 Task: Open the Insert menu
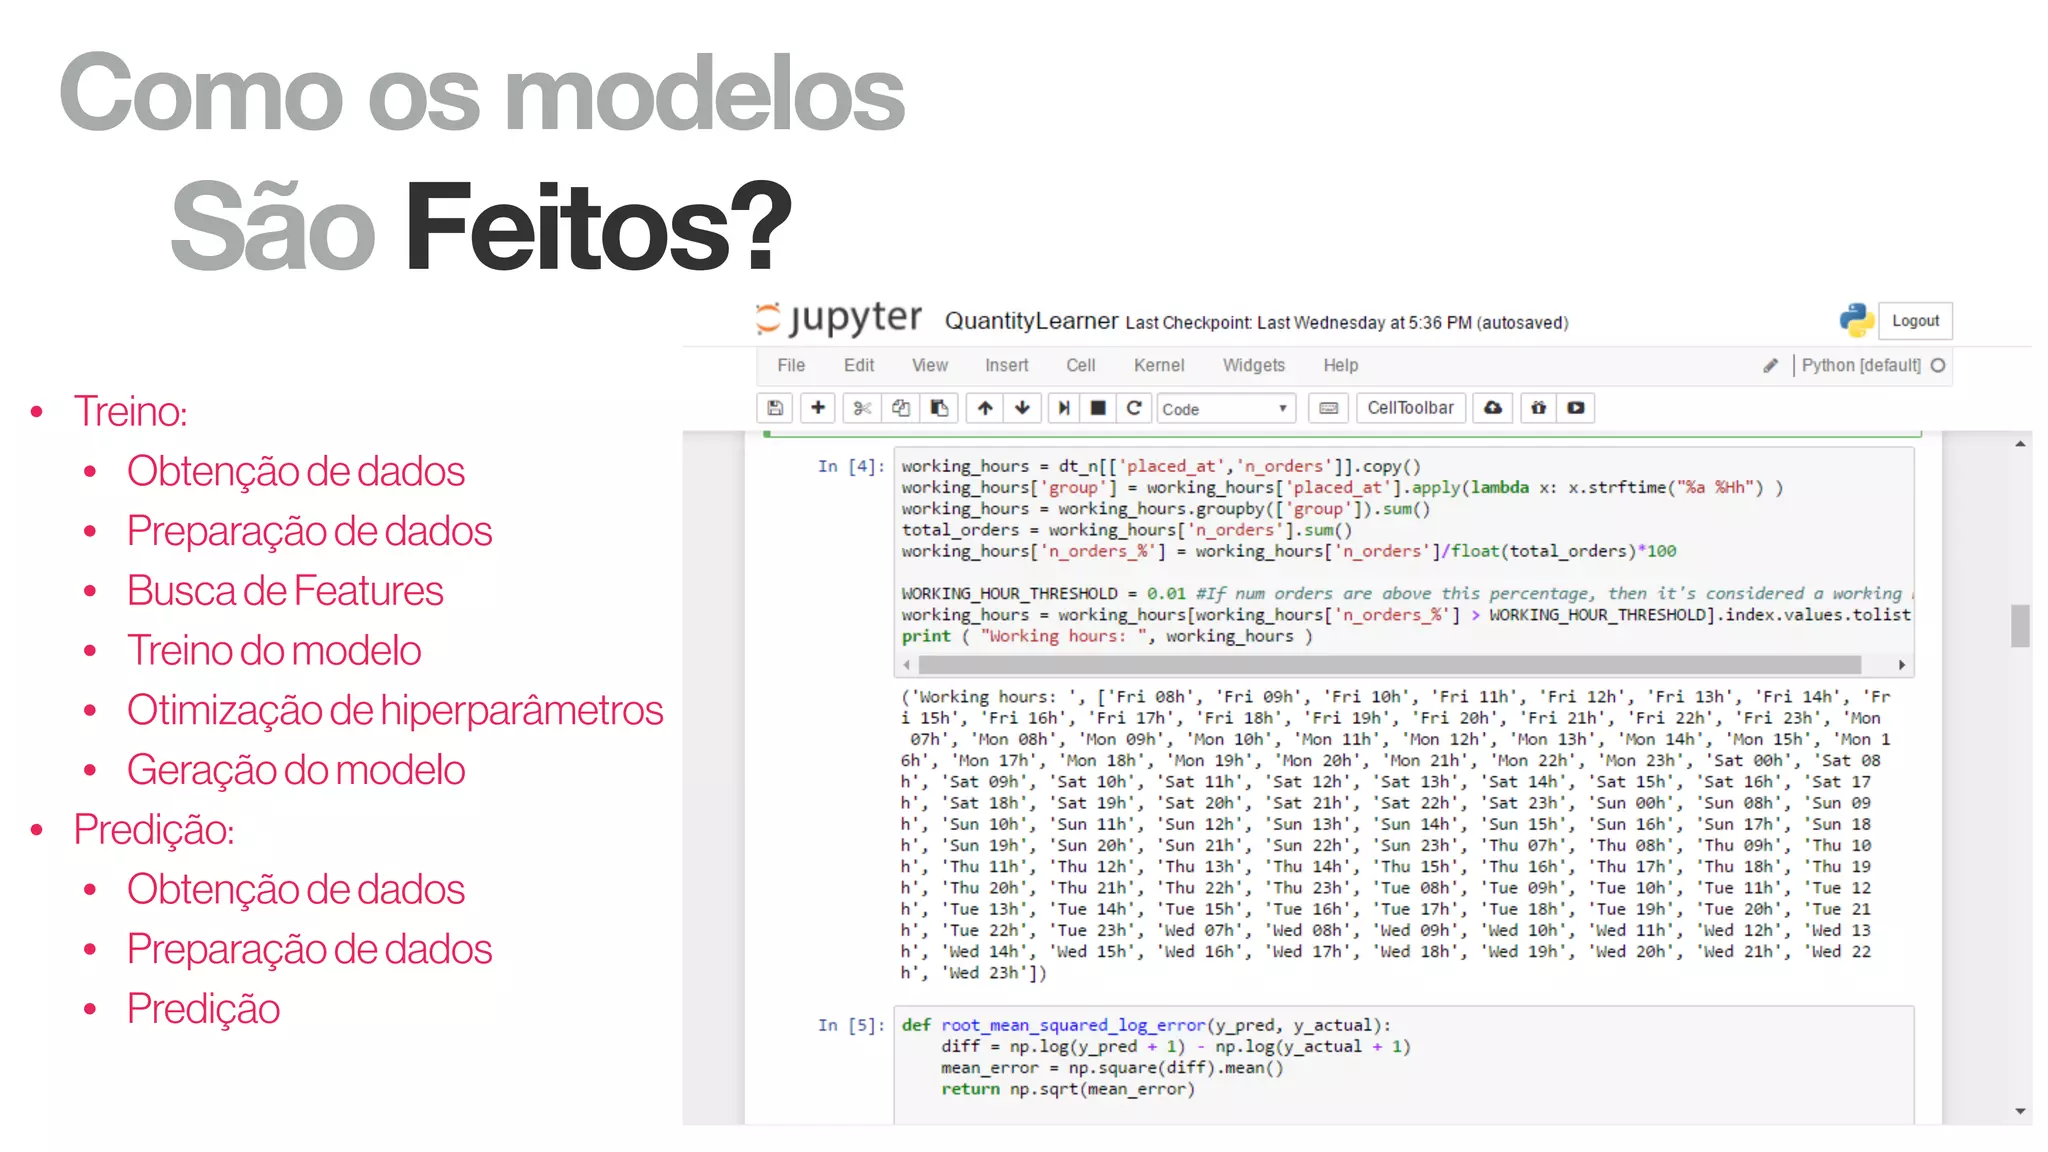(1007, 366)
